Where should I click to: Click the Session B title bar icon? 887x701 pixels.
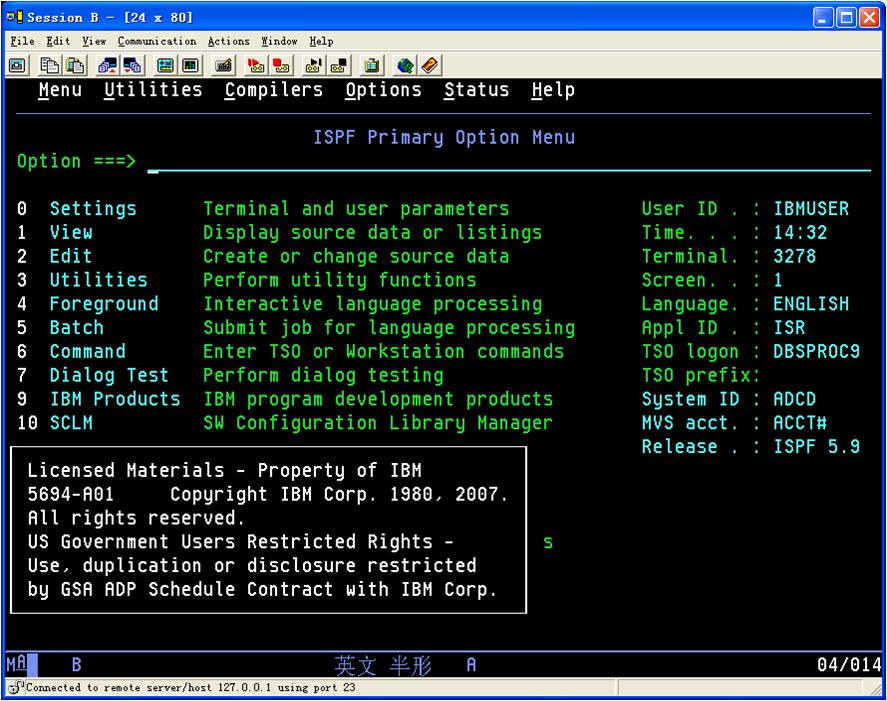[x=15, y=17]
